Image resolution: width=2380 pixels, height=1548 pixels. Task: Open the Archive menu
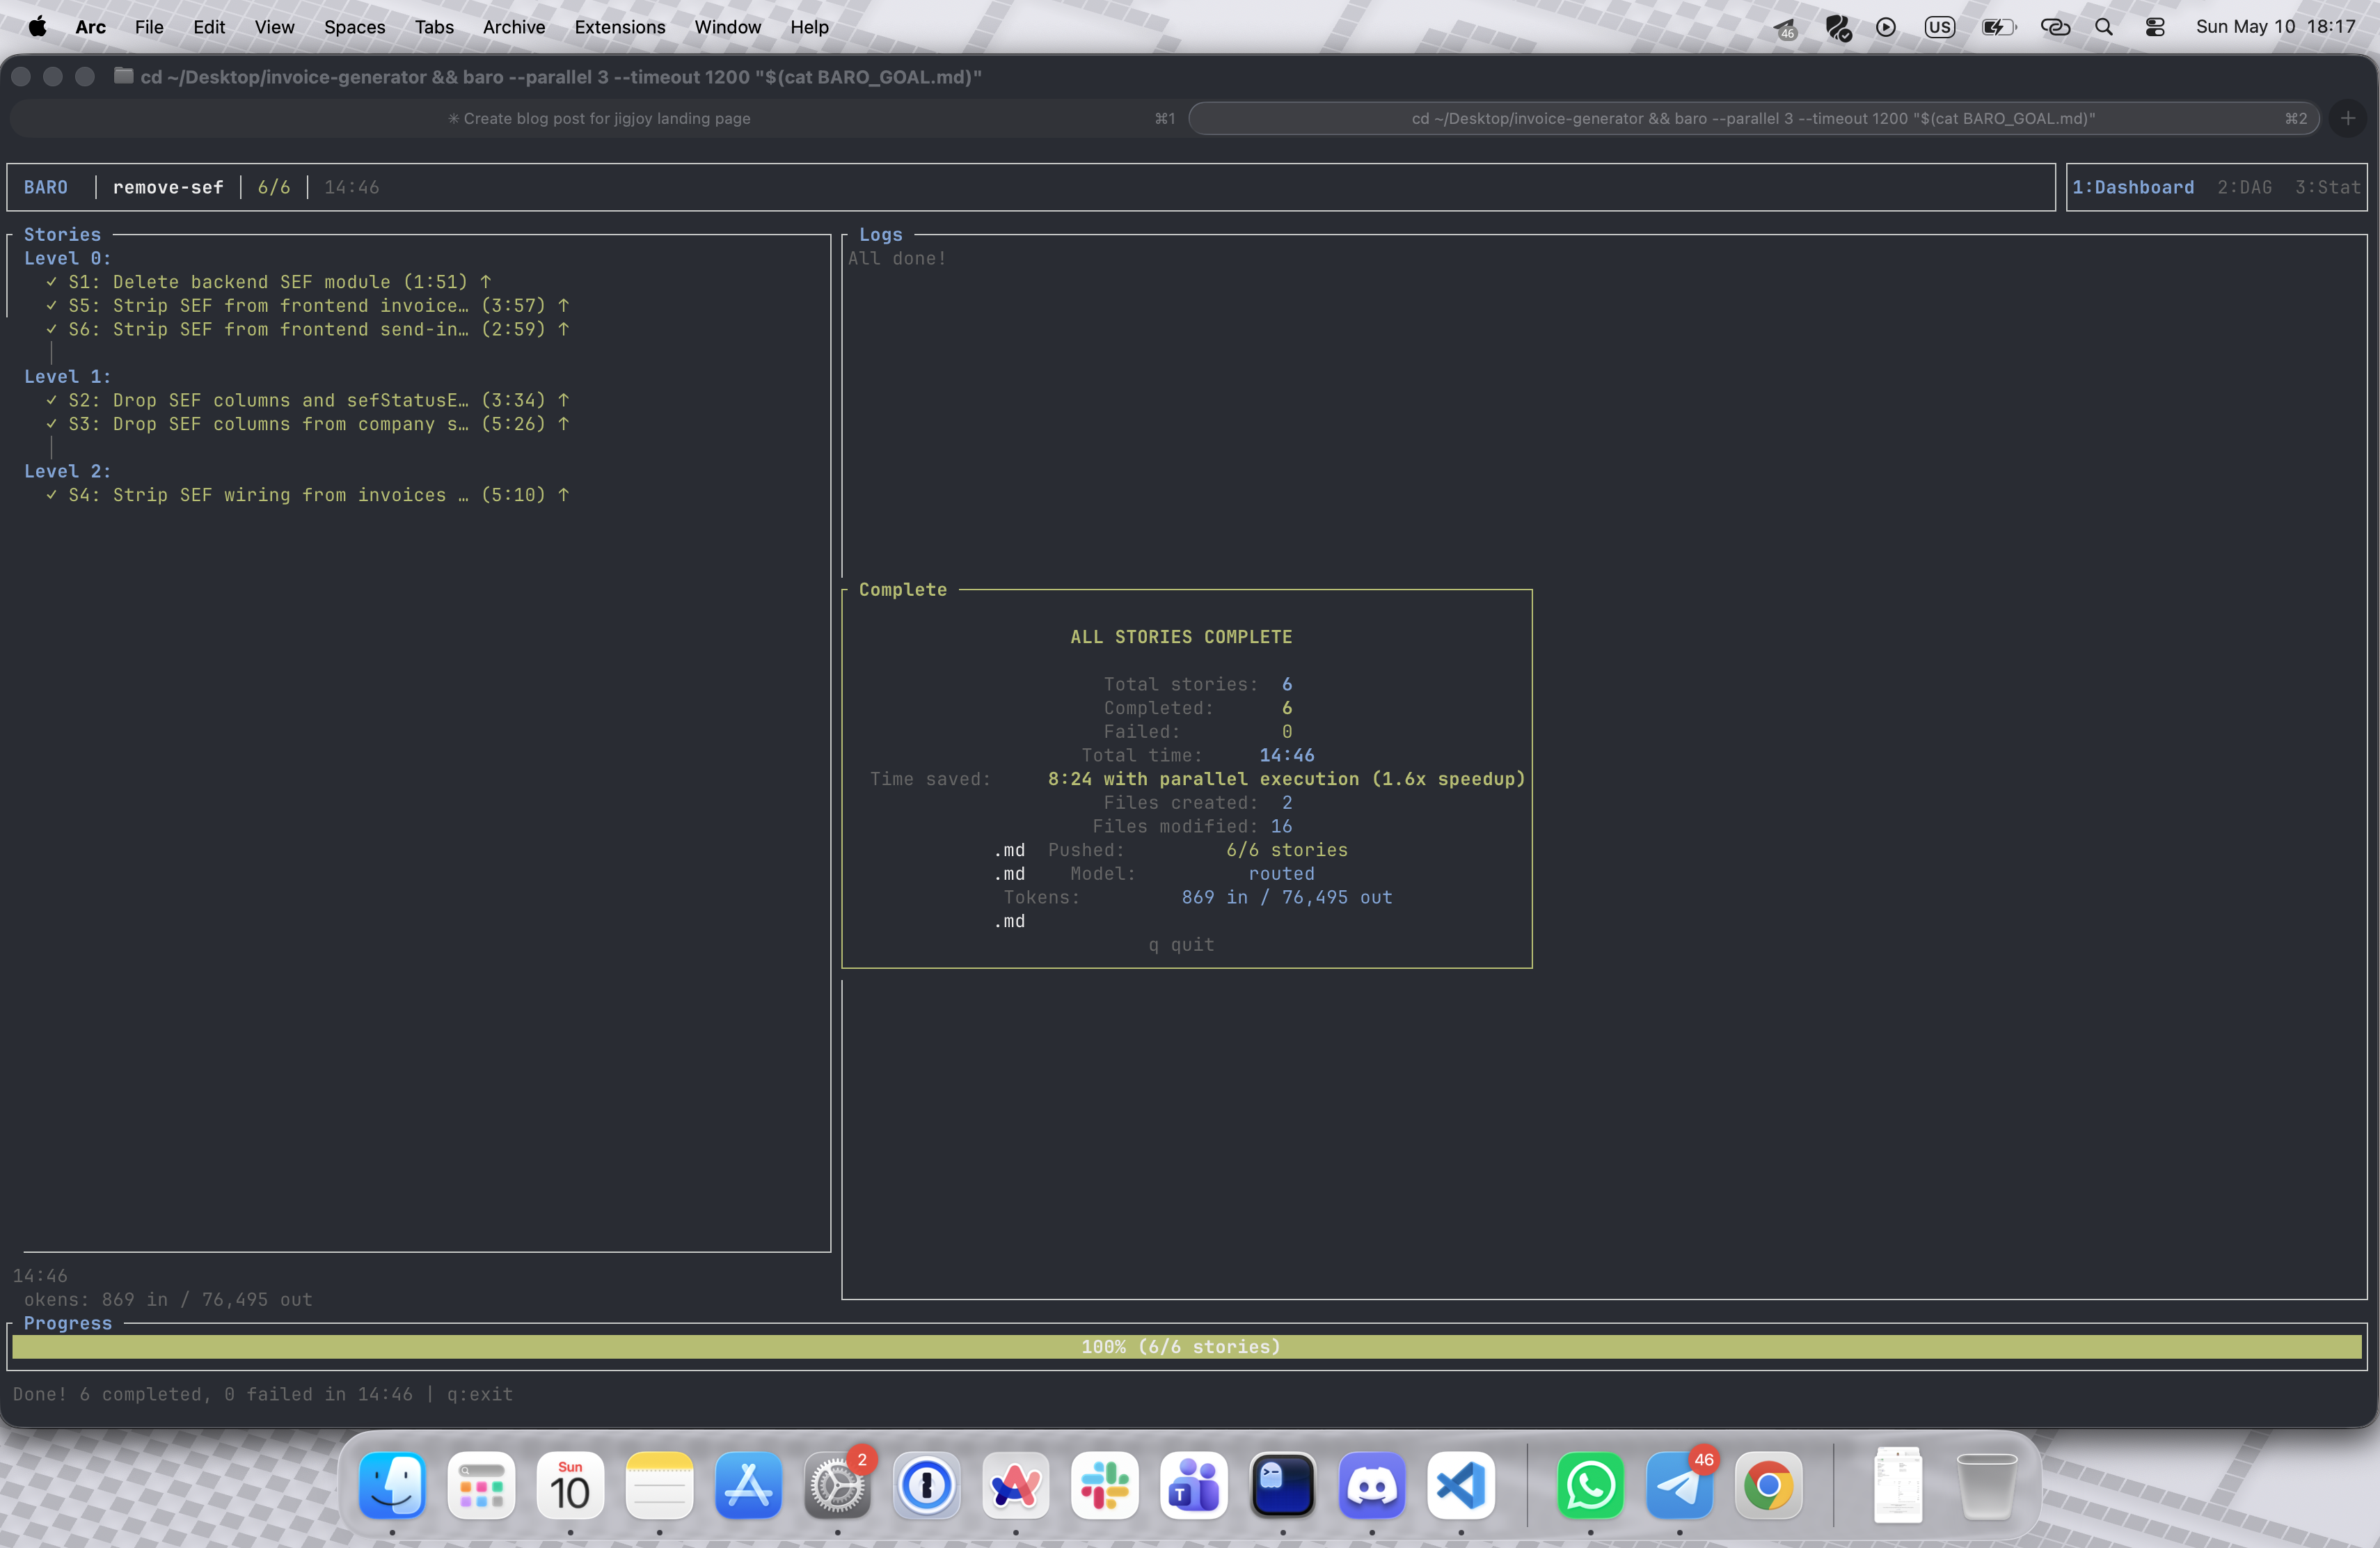[514, 27]
